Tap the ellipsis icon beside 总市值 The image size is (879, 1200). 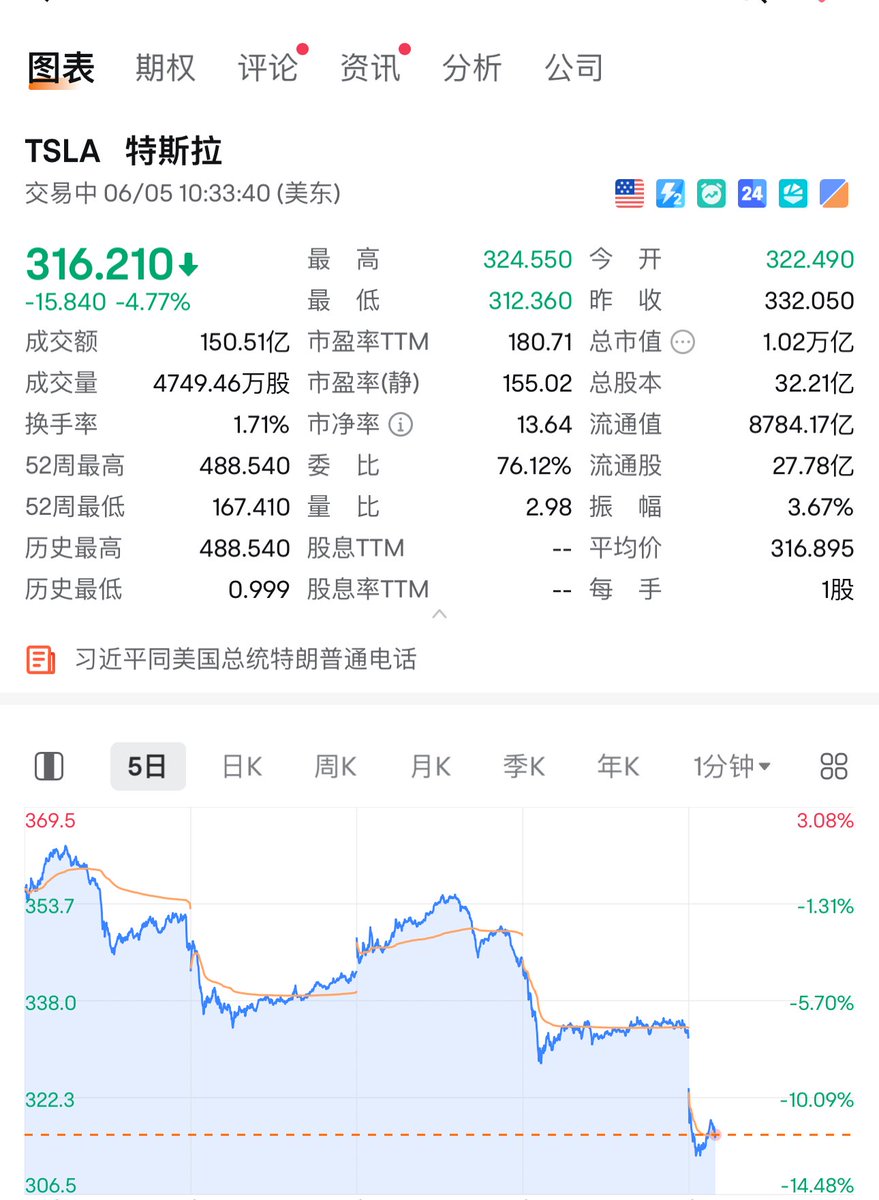[682, 343]
